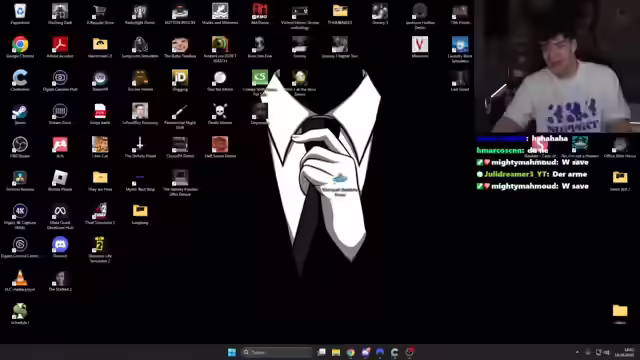640x360 pixels.
Task: Select the Thief Simulator 2 shortcut
Action: [x=100, y=211]
